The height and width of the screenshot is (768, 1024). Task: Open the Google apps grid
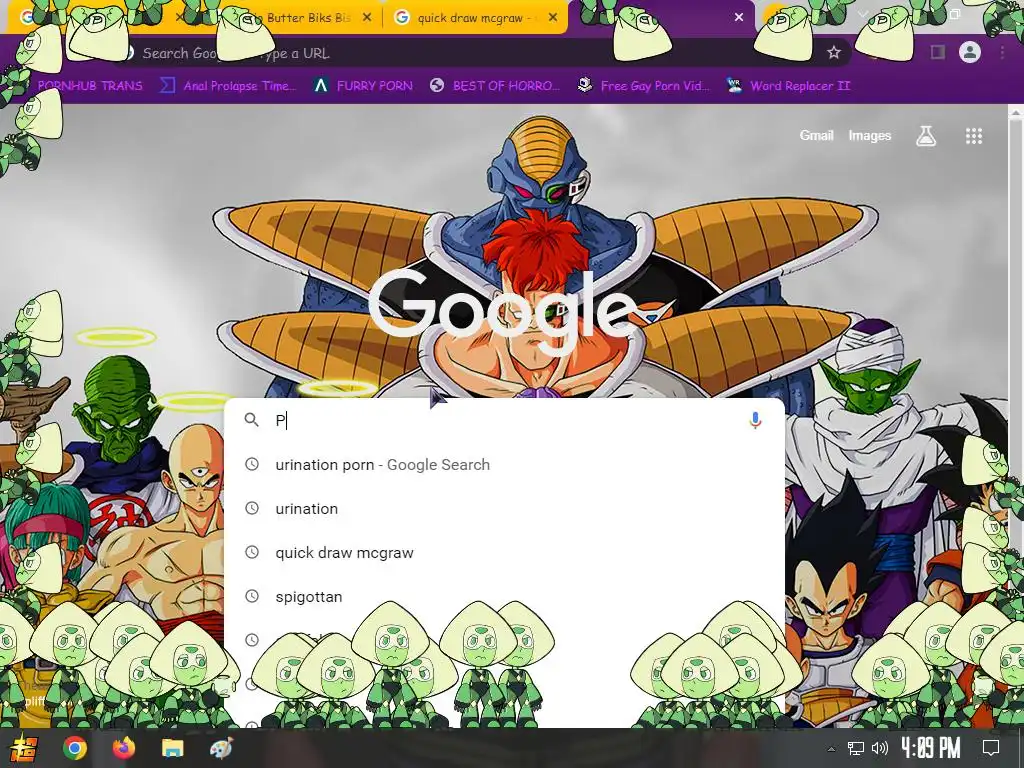point(974,136)
